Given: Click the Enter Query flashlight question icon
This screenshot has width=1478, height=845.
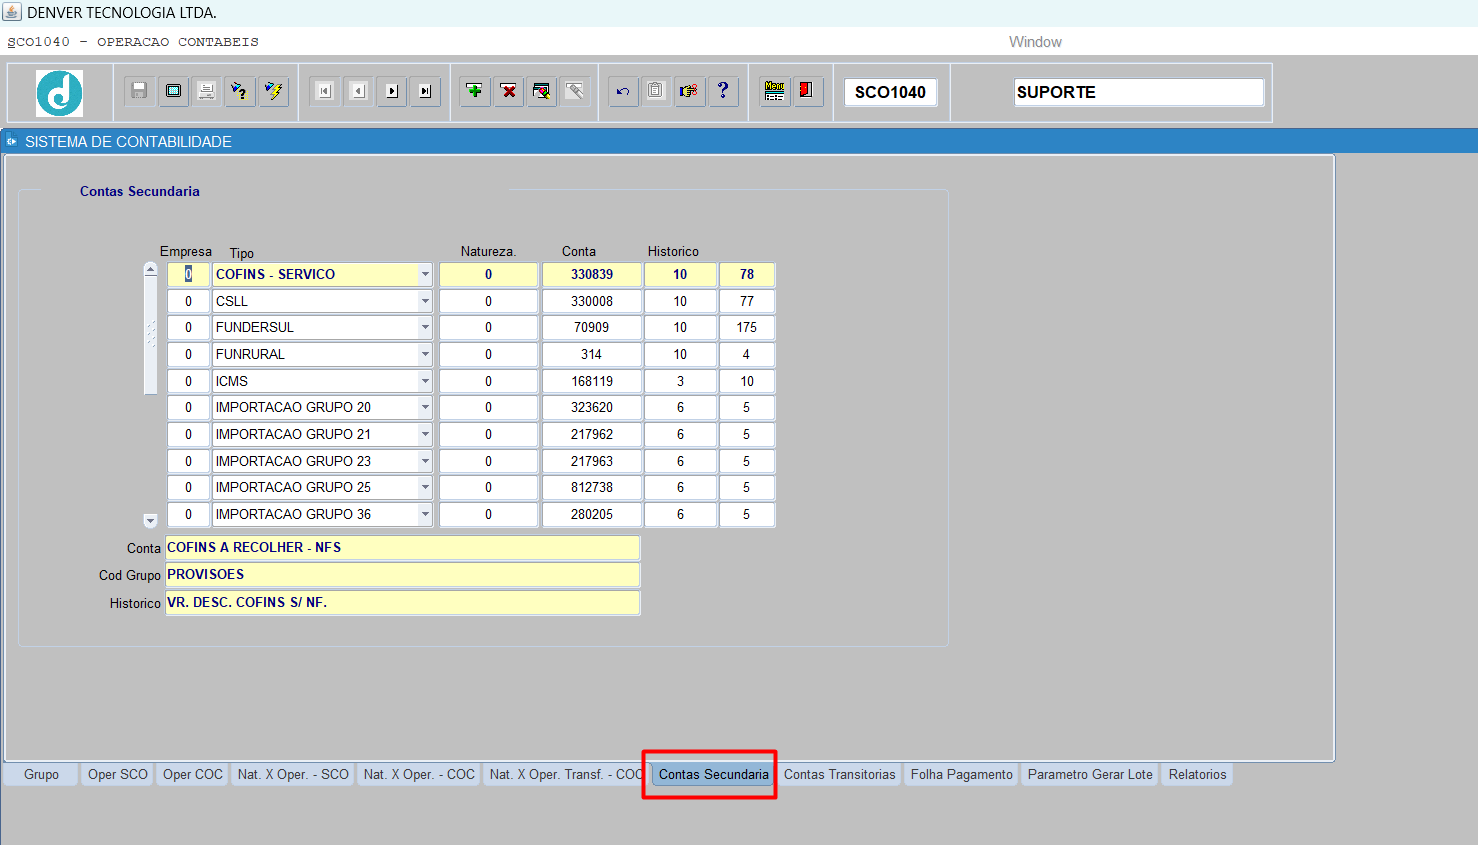Looking at the screenshot, I should pyautogui.click(x=239, y=91).
